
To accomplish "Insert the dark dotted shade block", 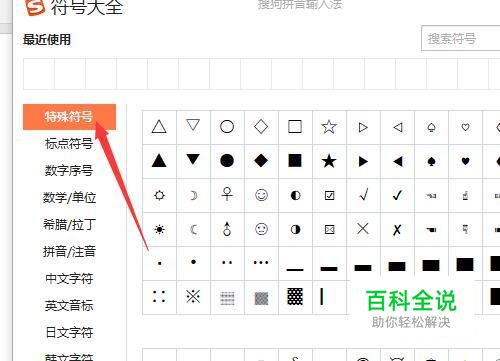I will click(295, 297).
